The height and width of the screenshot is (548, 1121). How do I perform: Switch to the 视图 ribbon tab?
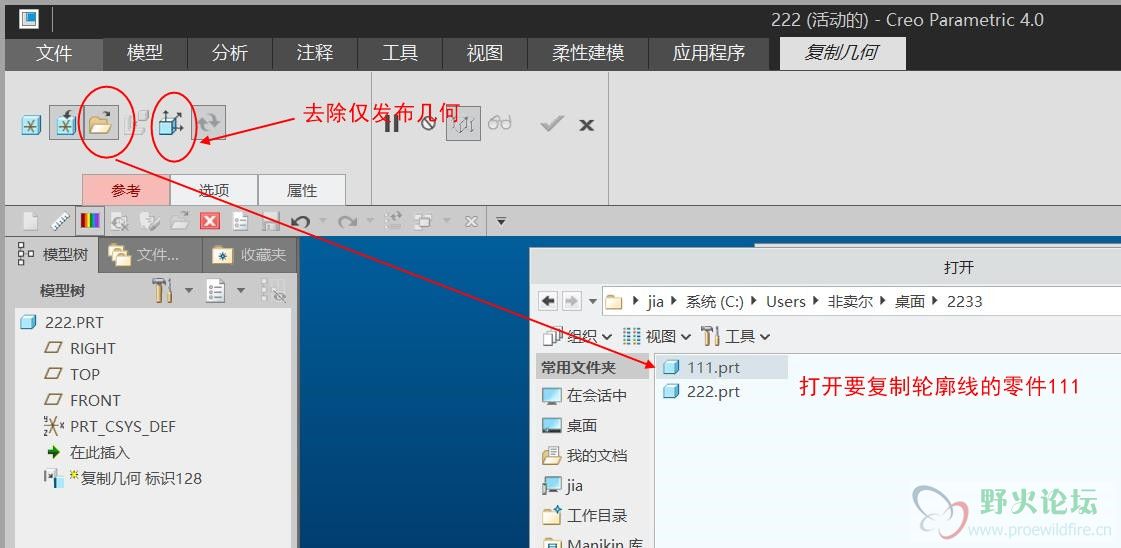[x=485, y=53]
